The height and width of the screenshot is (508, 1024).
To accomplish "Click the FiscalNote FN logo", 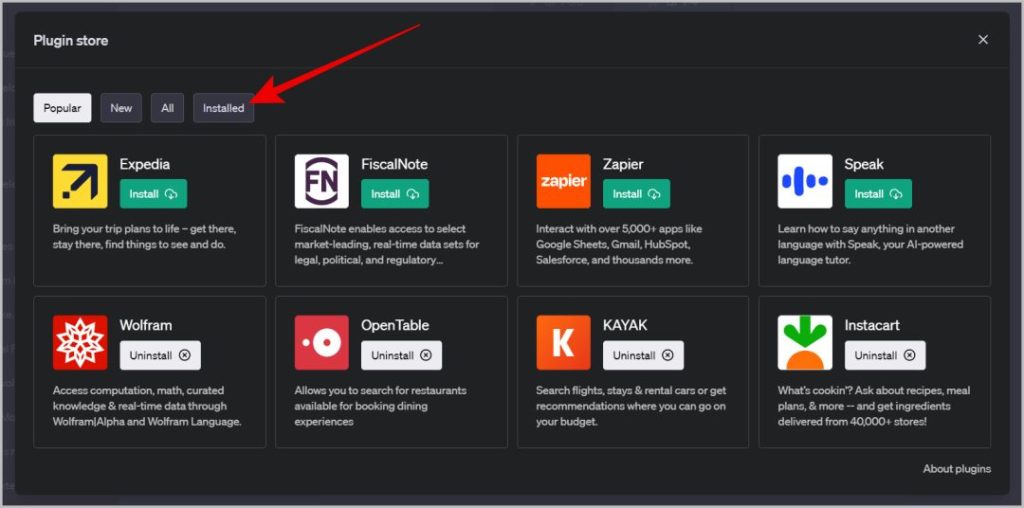I will tap(322, 182).
